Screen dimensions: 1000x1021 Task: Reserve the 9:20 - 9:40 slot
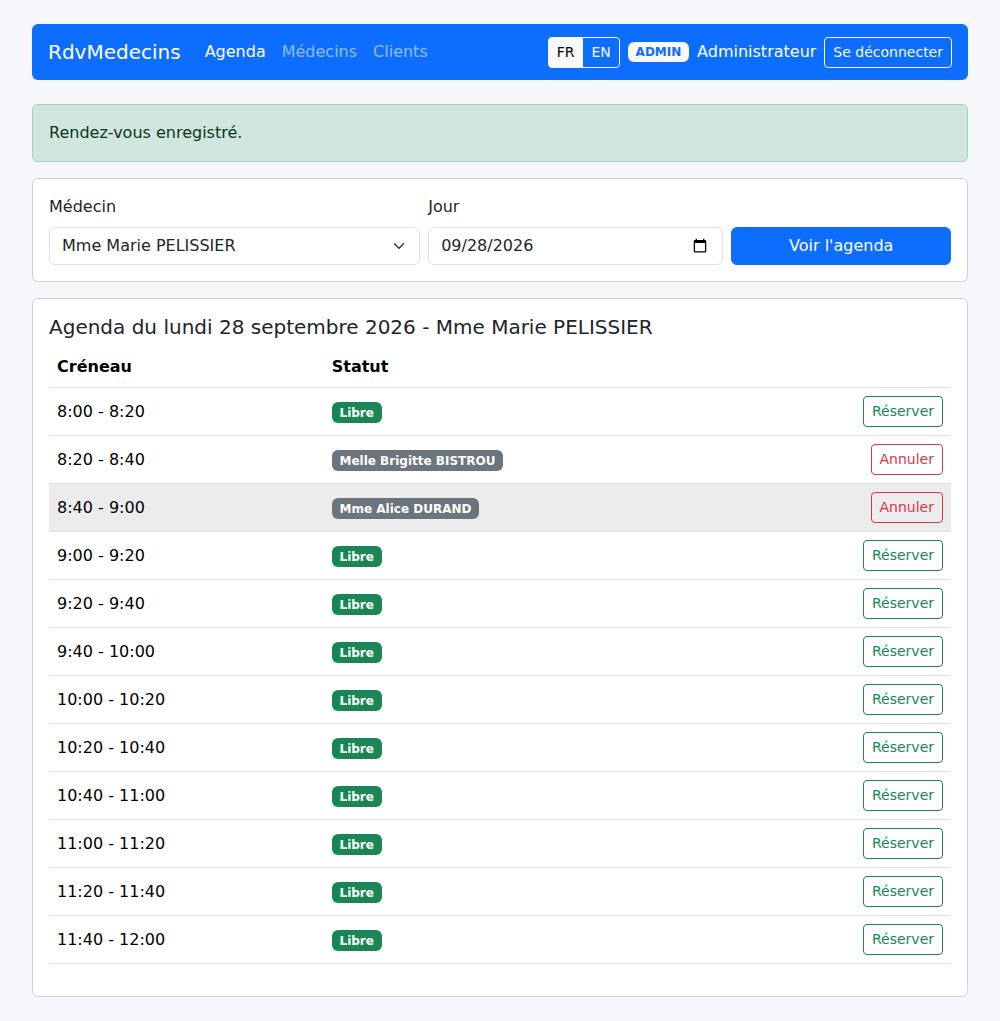(902, 604)
